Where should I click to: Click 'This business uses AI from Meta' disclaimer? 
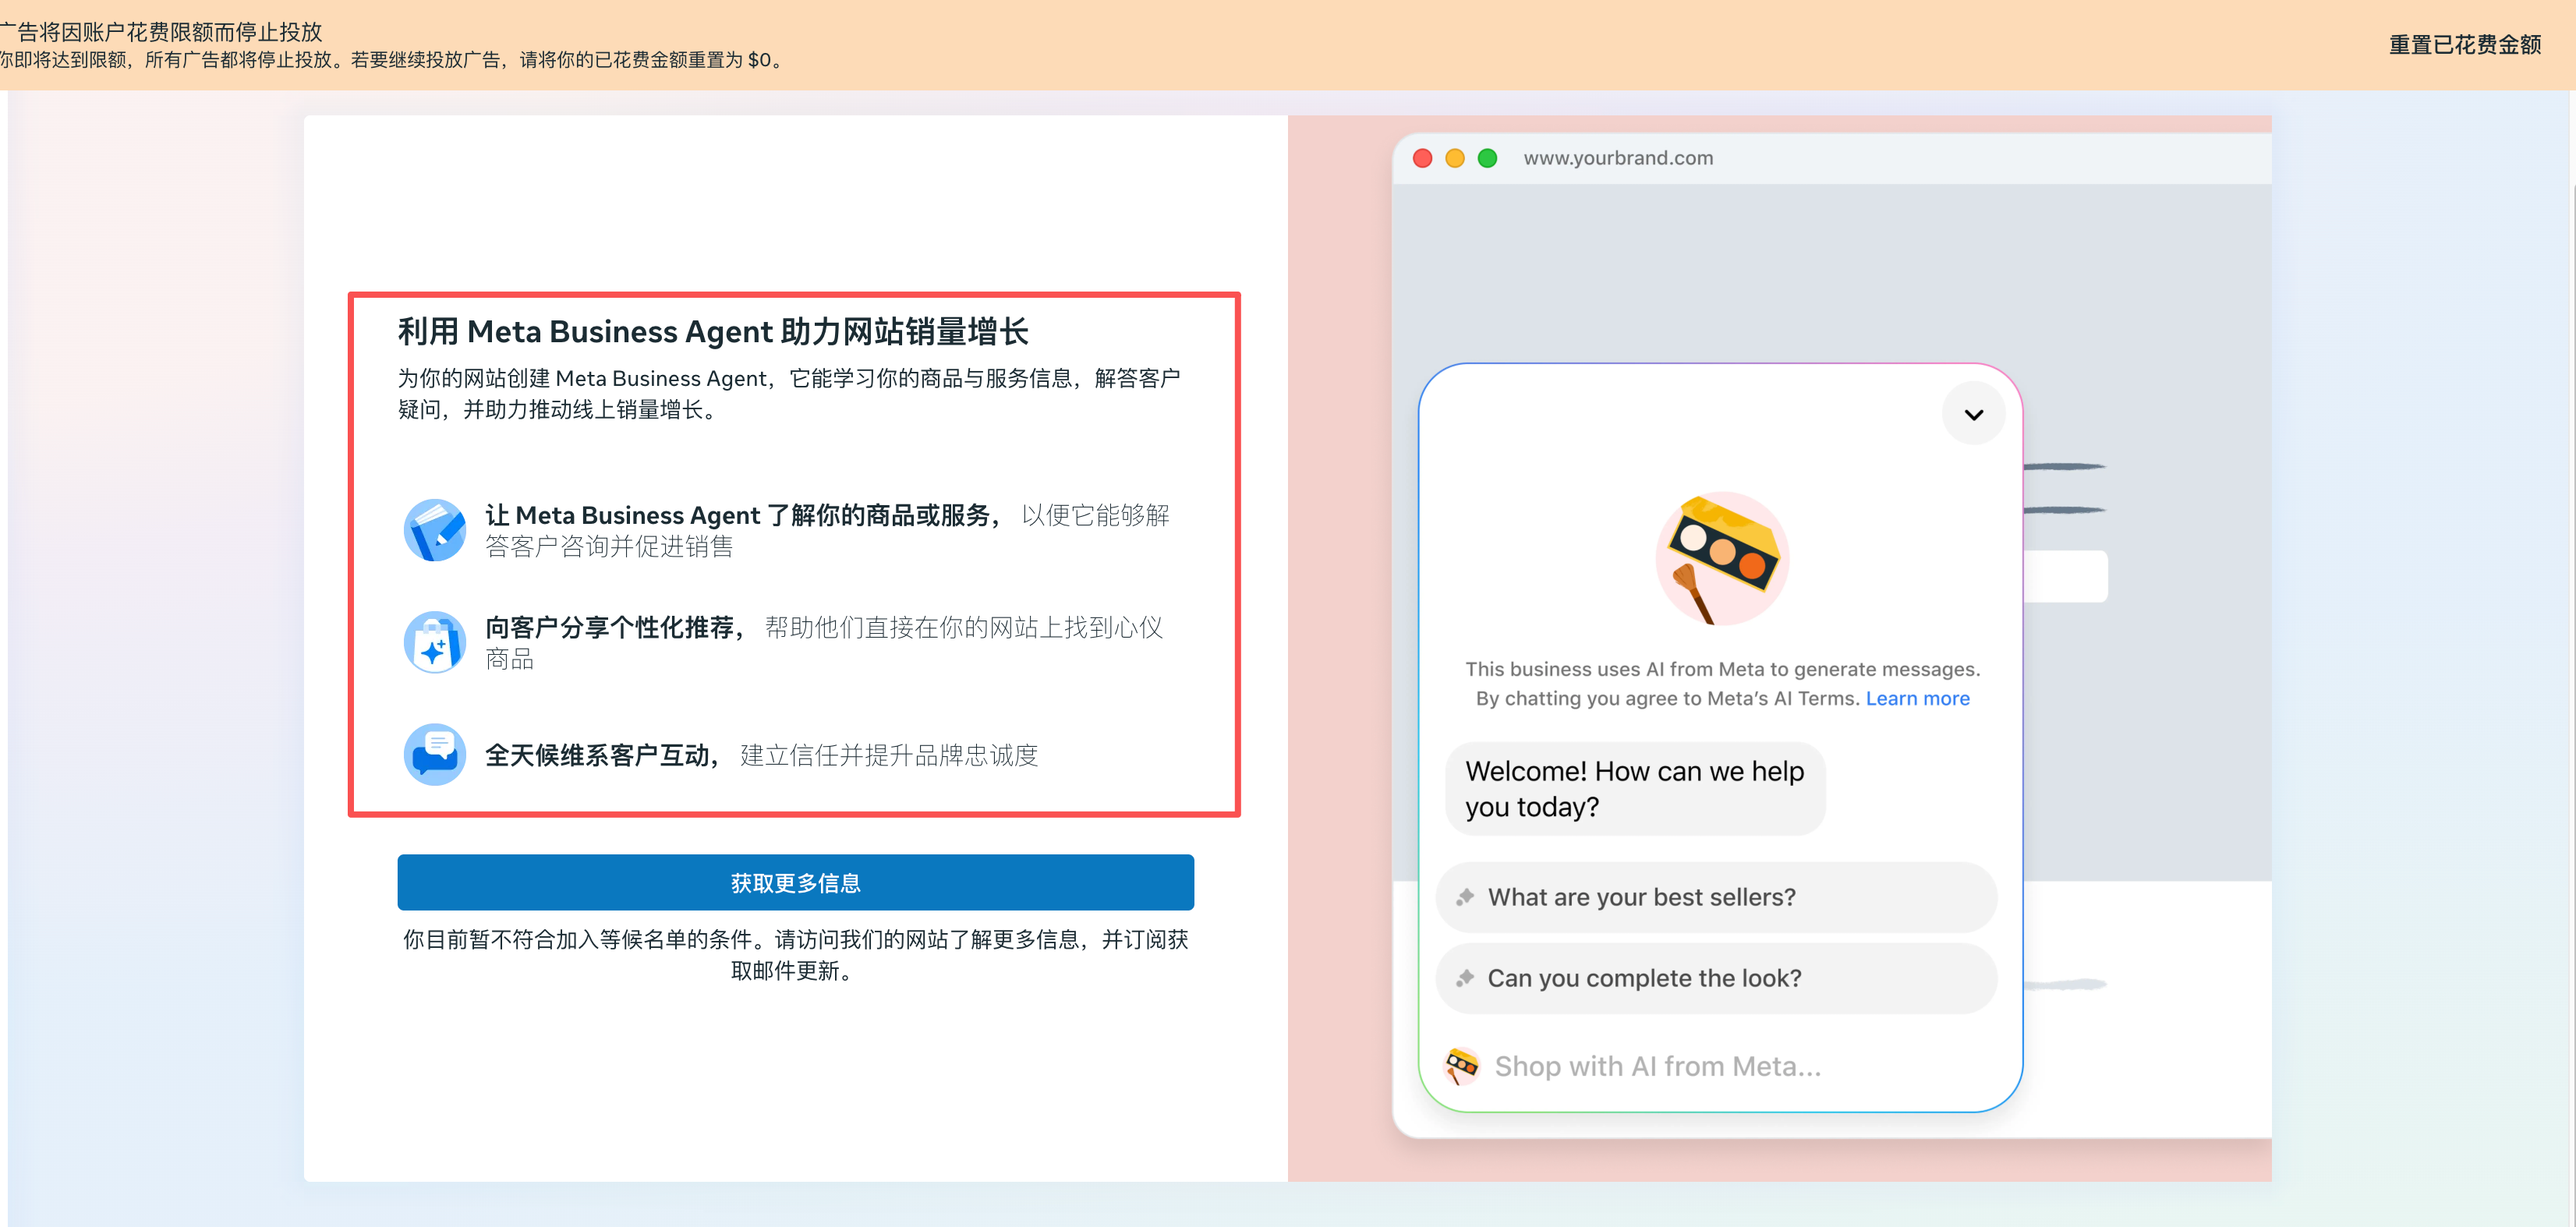pos(1722,683)
